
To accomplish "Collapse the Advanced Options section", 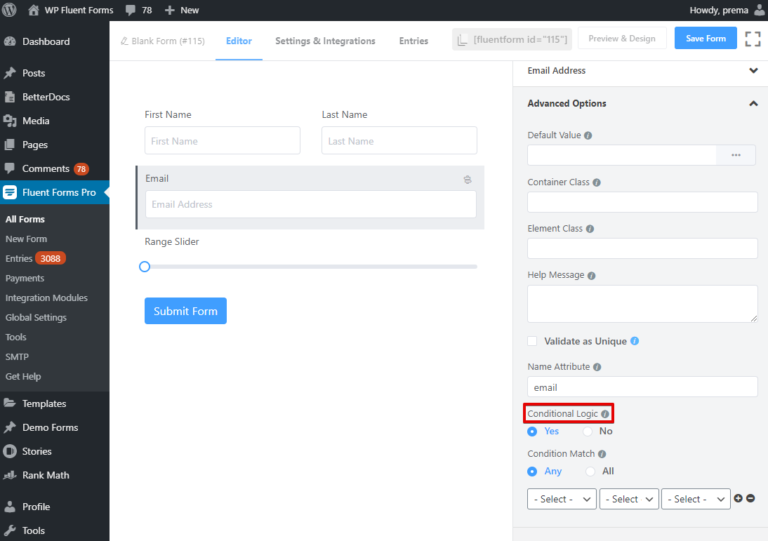I will [x=753, y=103].
